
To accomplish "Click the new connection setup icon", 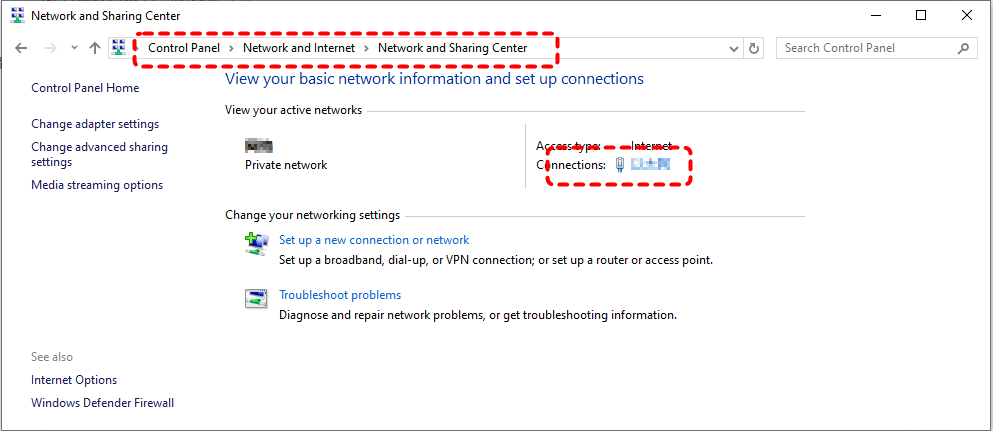I will pyautogui.click(x=256, y=242).
